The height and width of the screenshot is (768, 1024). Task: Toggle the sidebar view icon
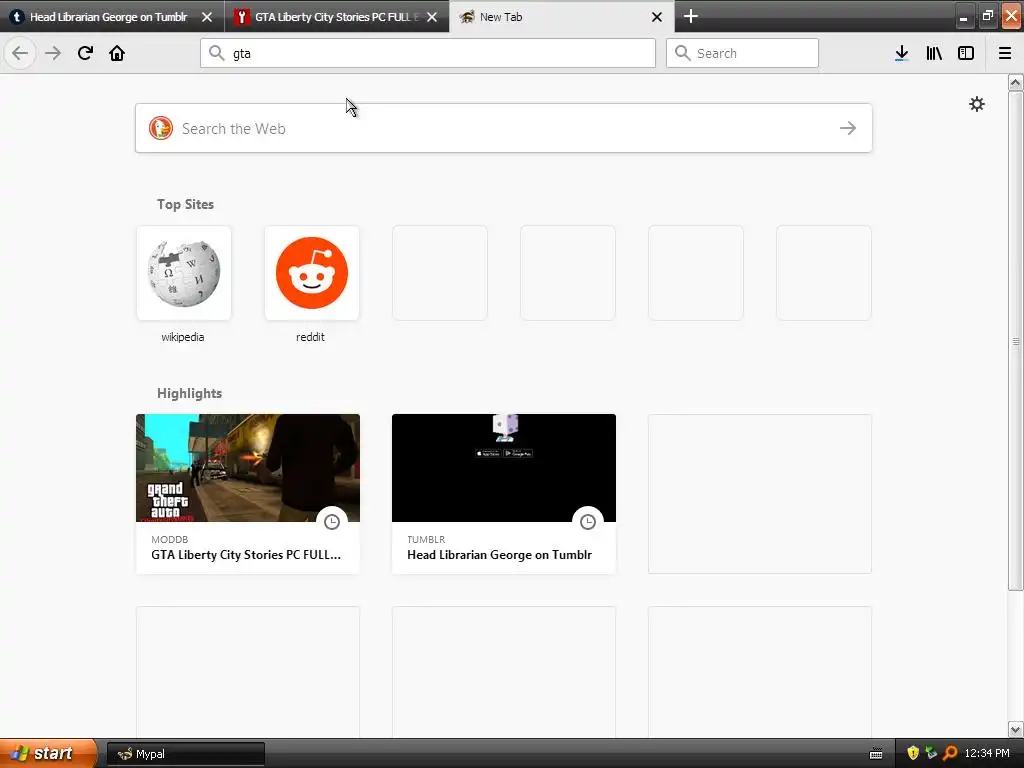pyautogui.click(x=966, y=53)
